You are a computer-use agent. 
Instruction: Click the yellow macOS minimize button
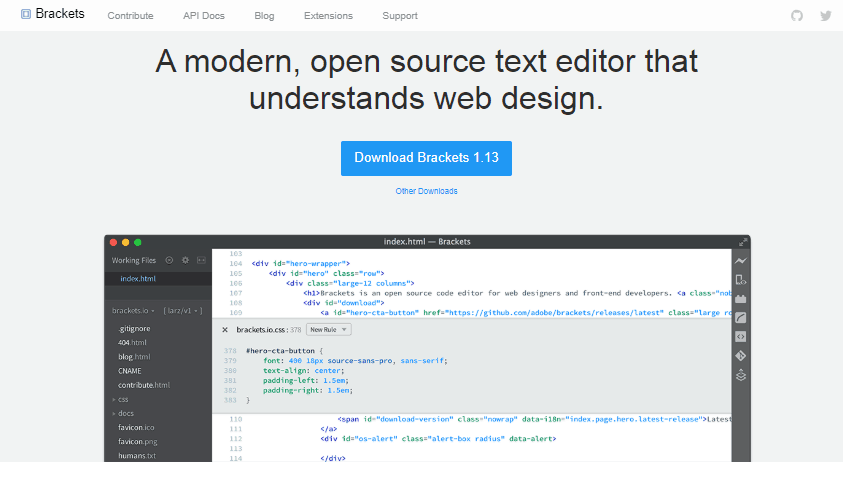[125, 243]
